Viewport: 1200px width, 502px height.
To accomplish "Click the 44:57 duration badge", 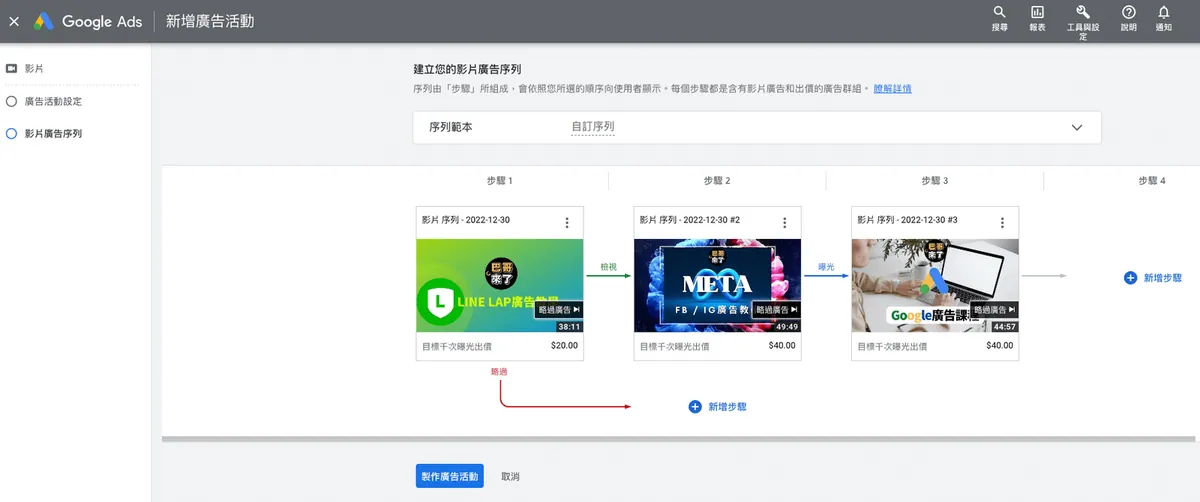I will [1005, 326].
